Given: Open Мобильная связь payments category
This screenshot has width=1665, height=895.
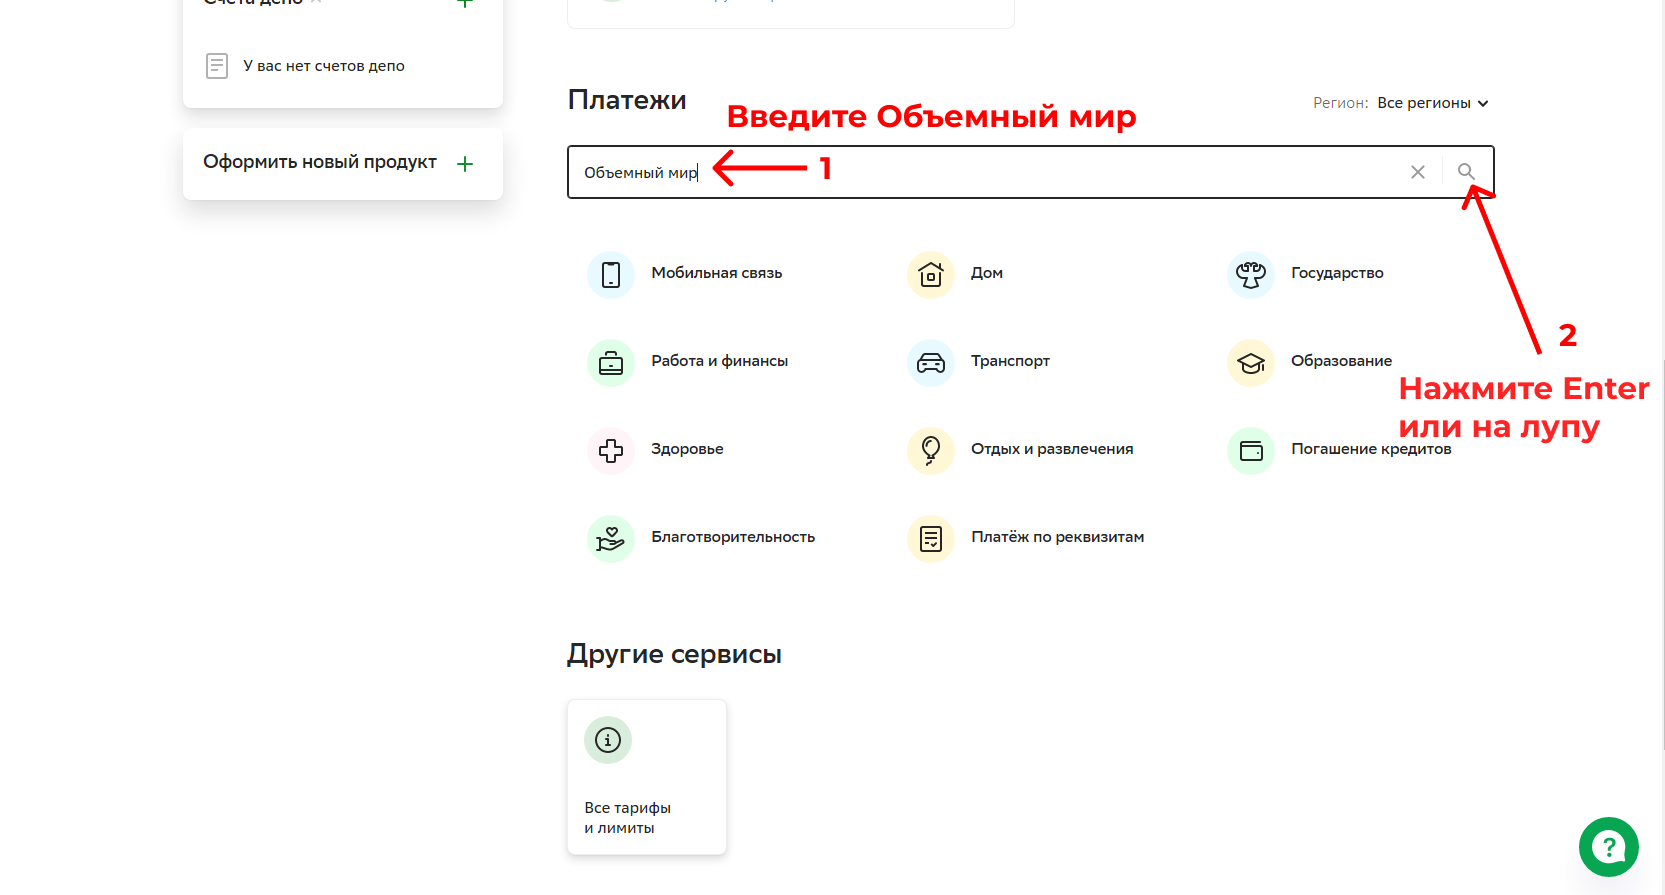Looking at the screenshot, I should [716, 273].
